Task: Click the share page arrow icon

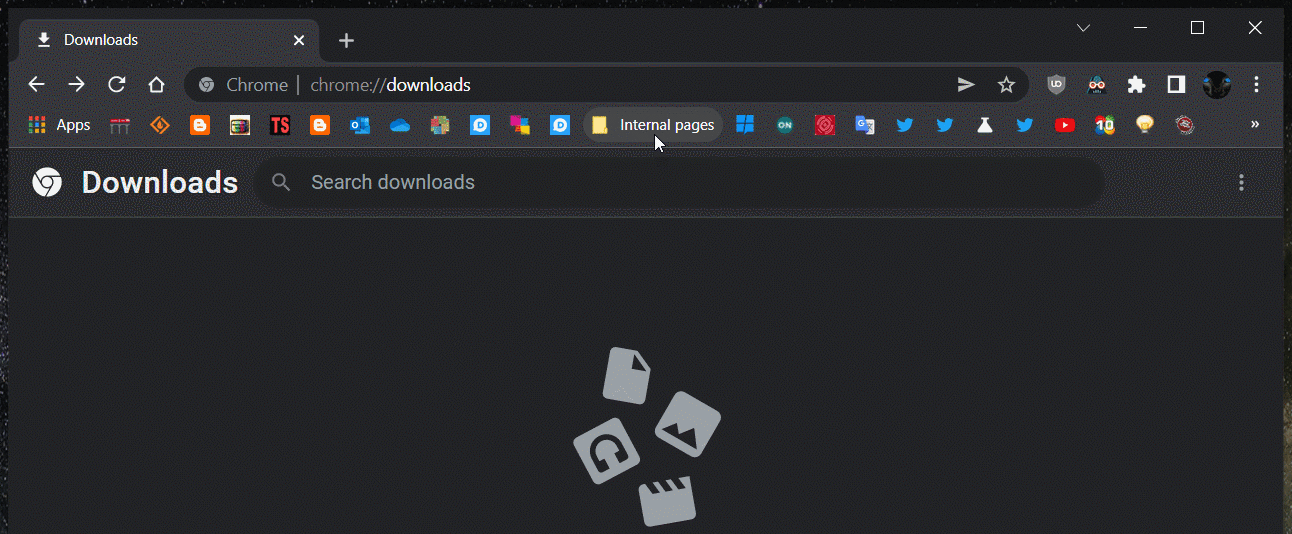Action: pyautogui.click(x=966, y=85)
